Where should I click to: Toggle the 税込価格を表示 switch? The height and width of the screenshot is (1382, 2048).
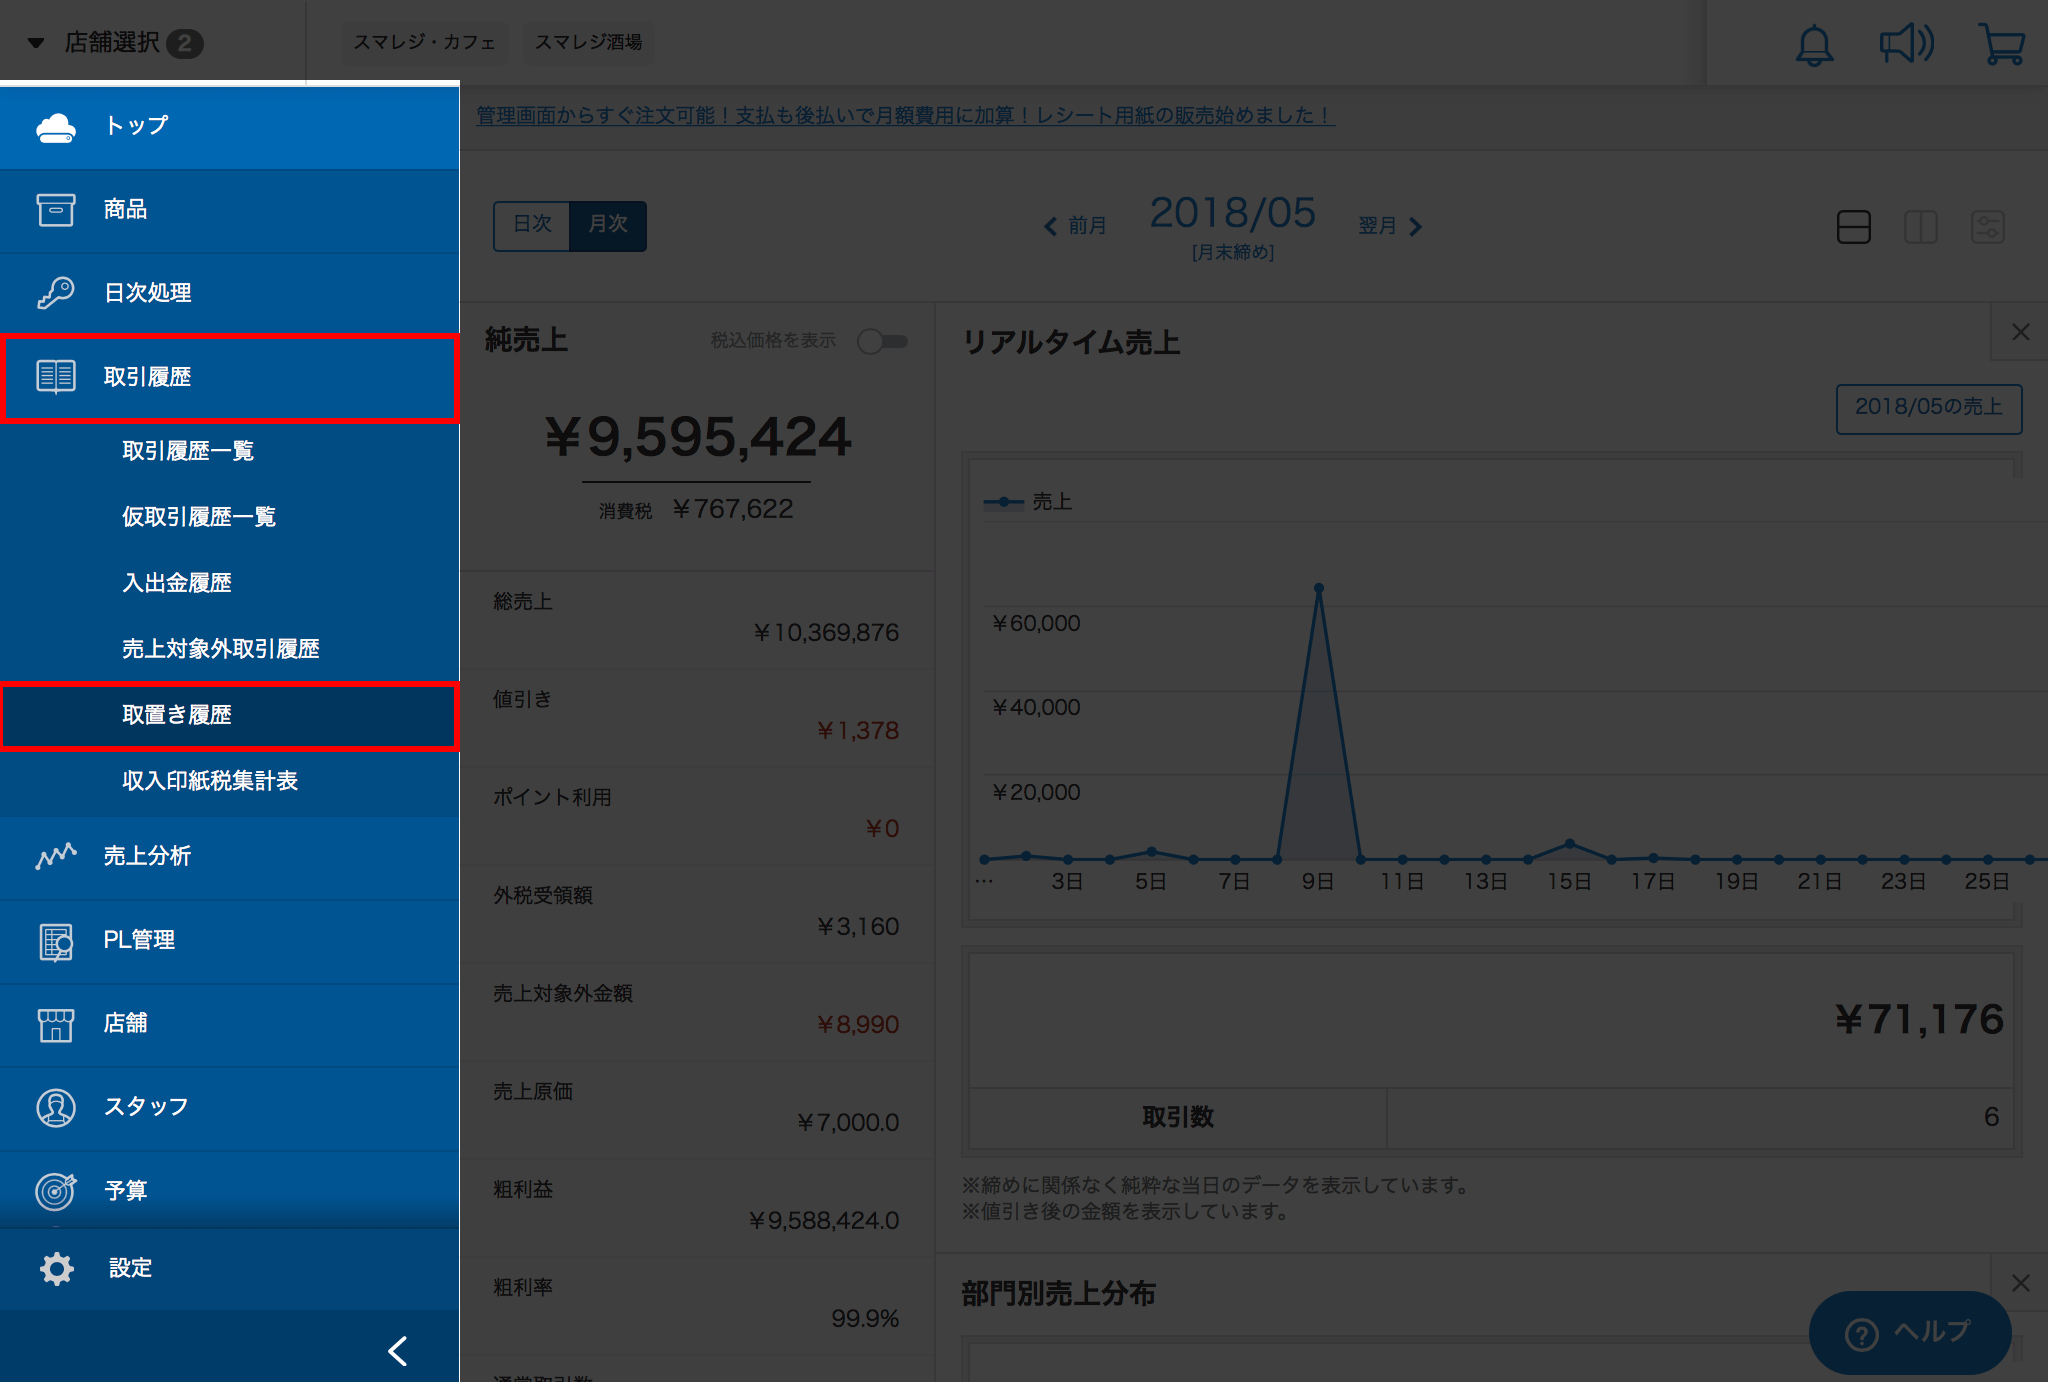coord(882,341)
